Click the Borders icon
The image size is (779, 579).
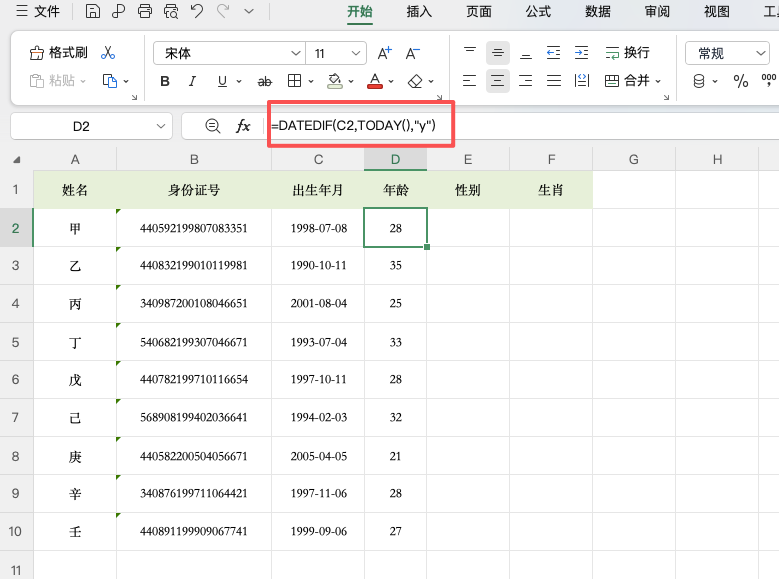point(295,81)
